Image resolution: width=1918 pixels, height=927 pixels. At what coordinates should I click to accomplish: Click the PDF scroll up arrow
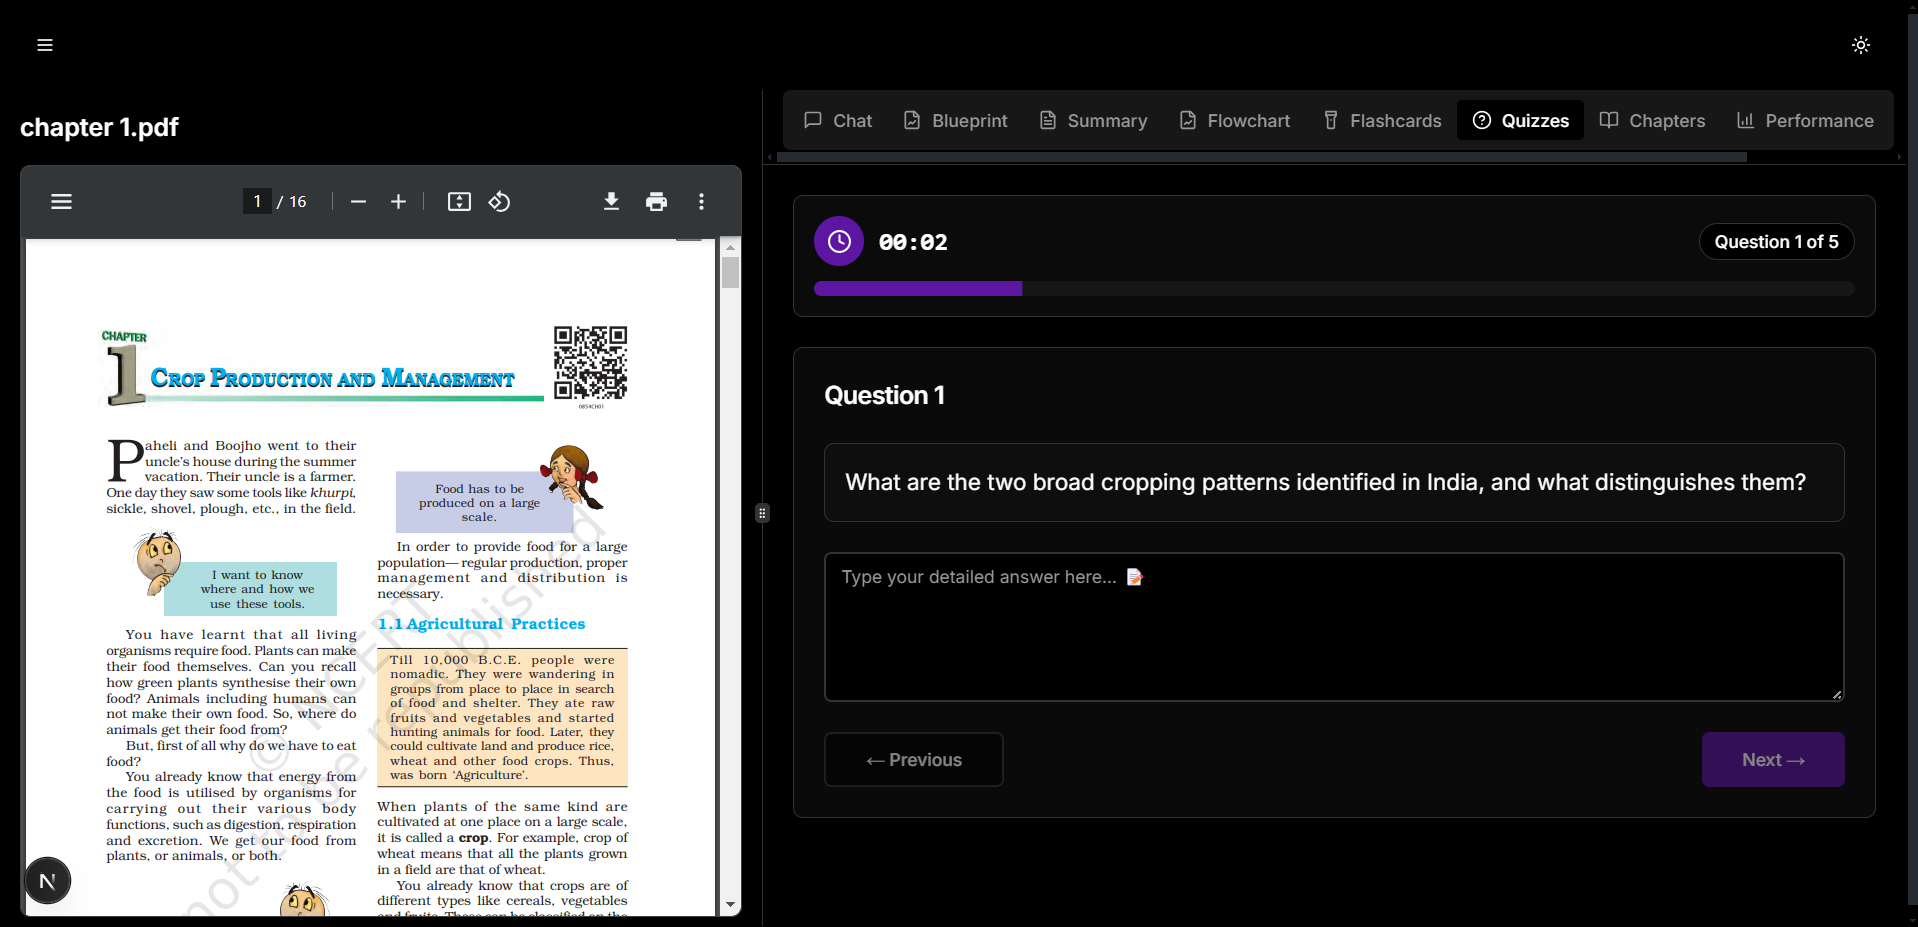[731, 247]
